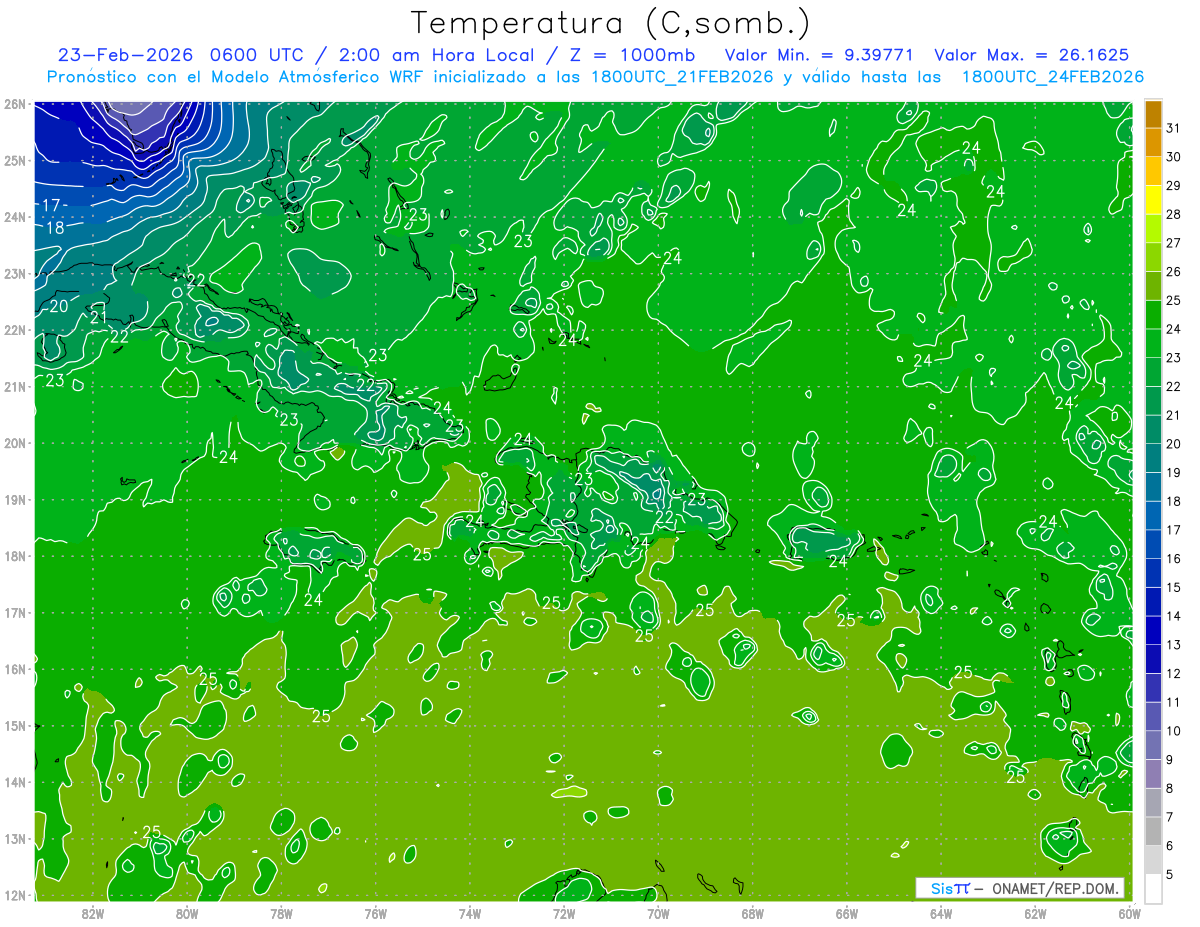Pick the teal colorbar segment between 19 and 20
Screen dimensions: 1200x927
tap(1153, 459)
